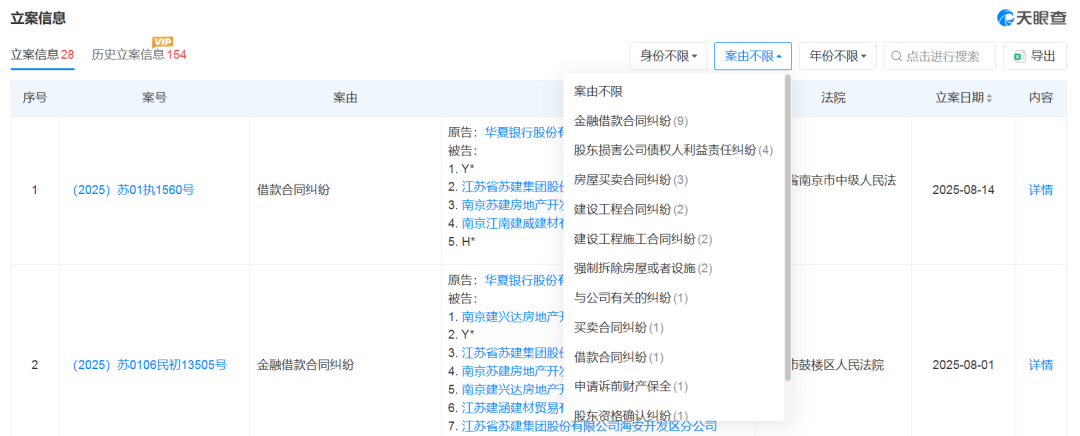The image size is (1080, 436).
Task: Click the Tianyancha logo icon
Action: click(x=1007, y=18)
